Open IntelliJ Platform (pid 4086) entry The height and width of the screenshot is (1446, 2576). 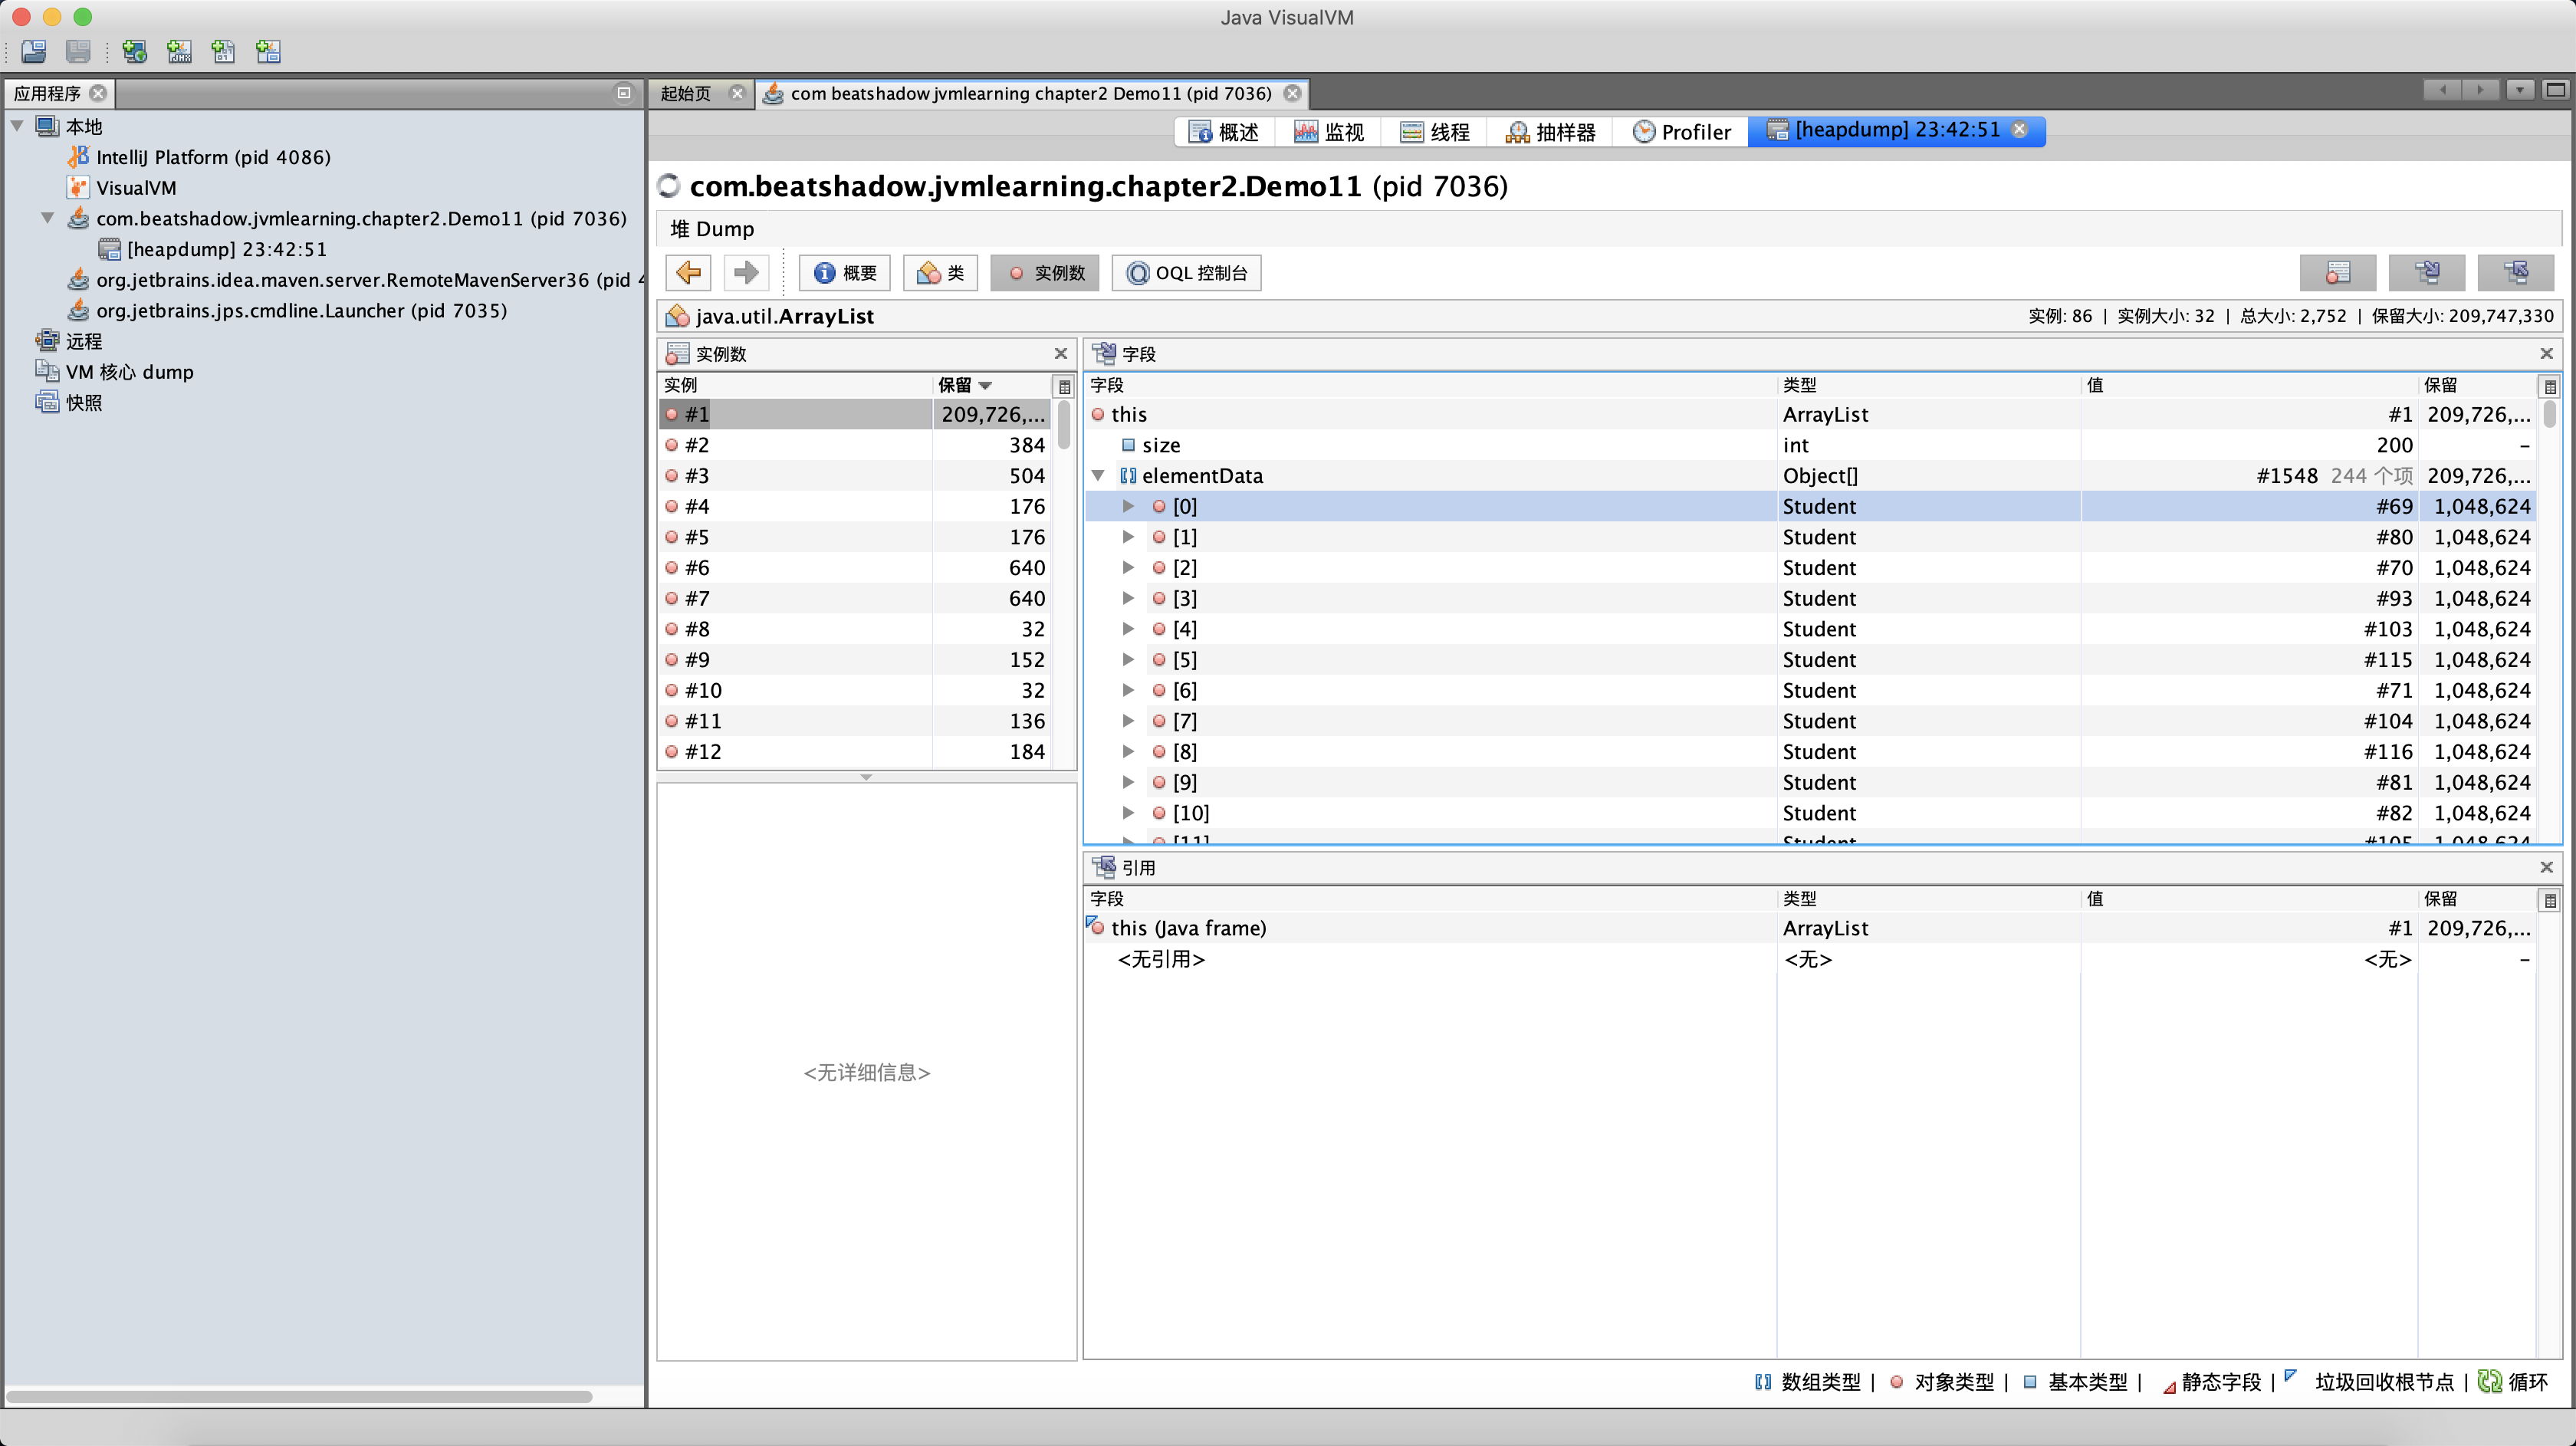[x=212, y=157]
